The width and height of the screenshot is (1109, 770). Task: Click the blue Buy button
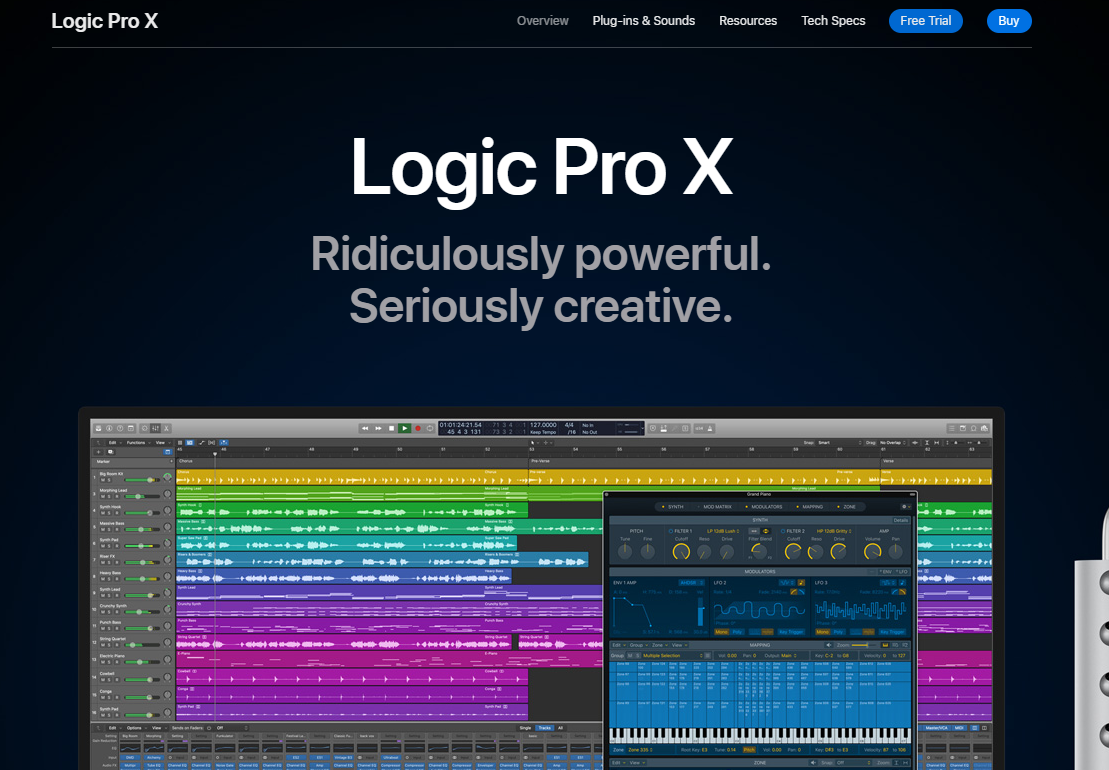1009,21
